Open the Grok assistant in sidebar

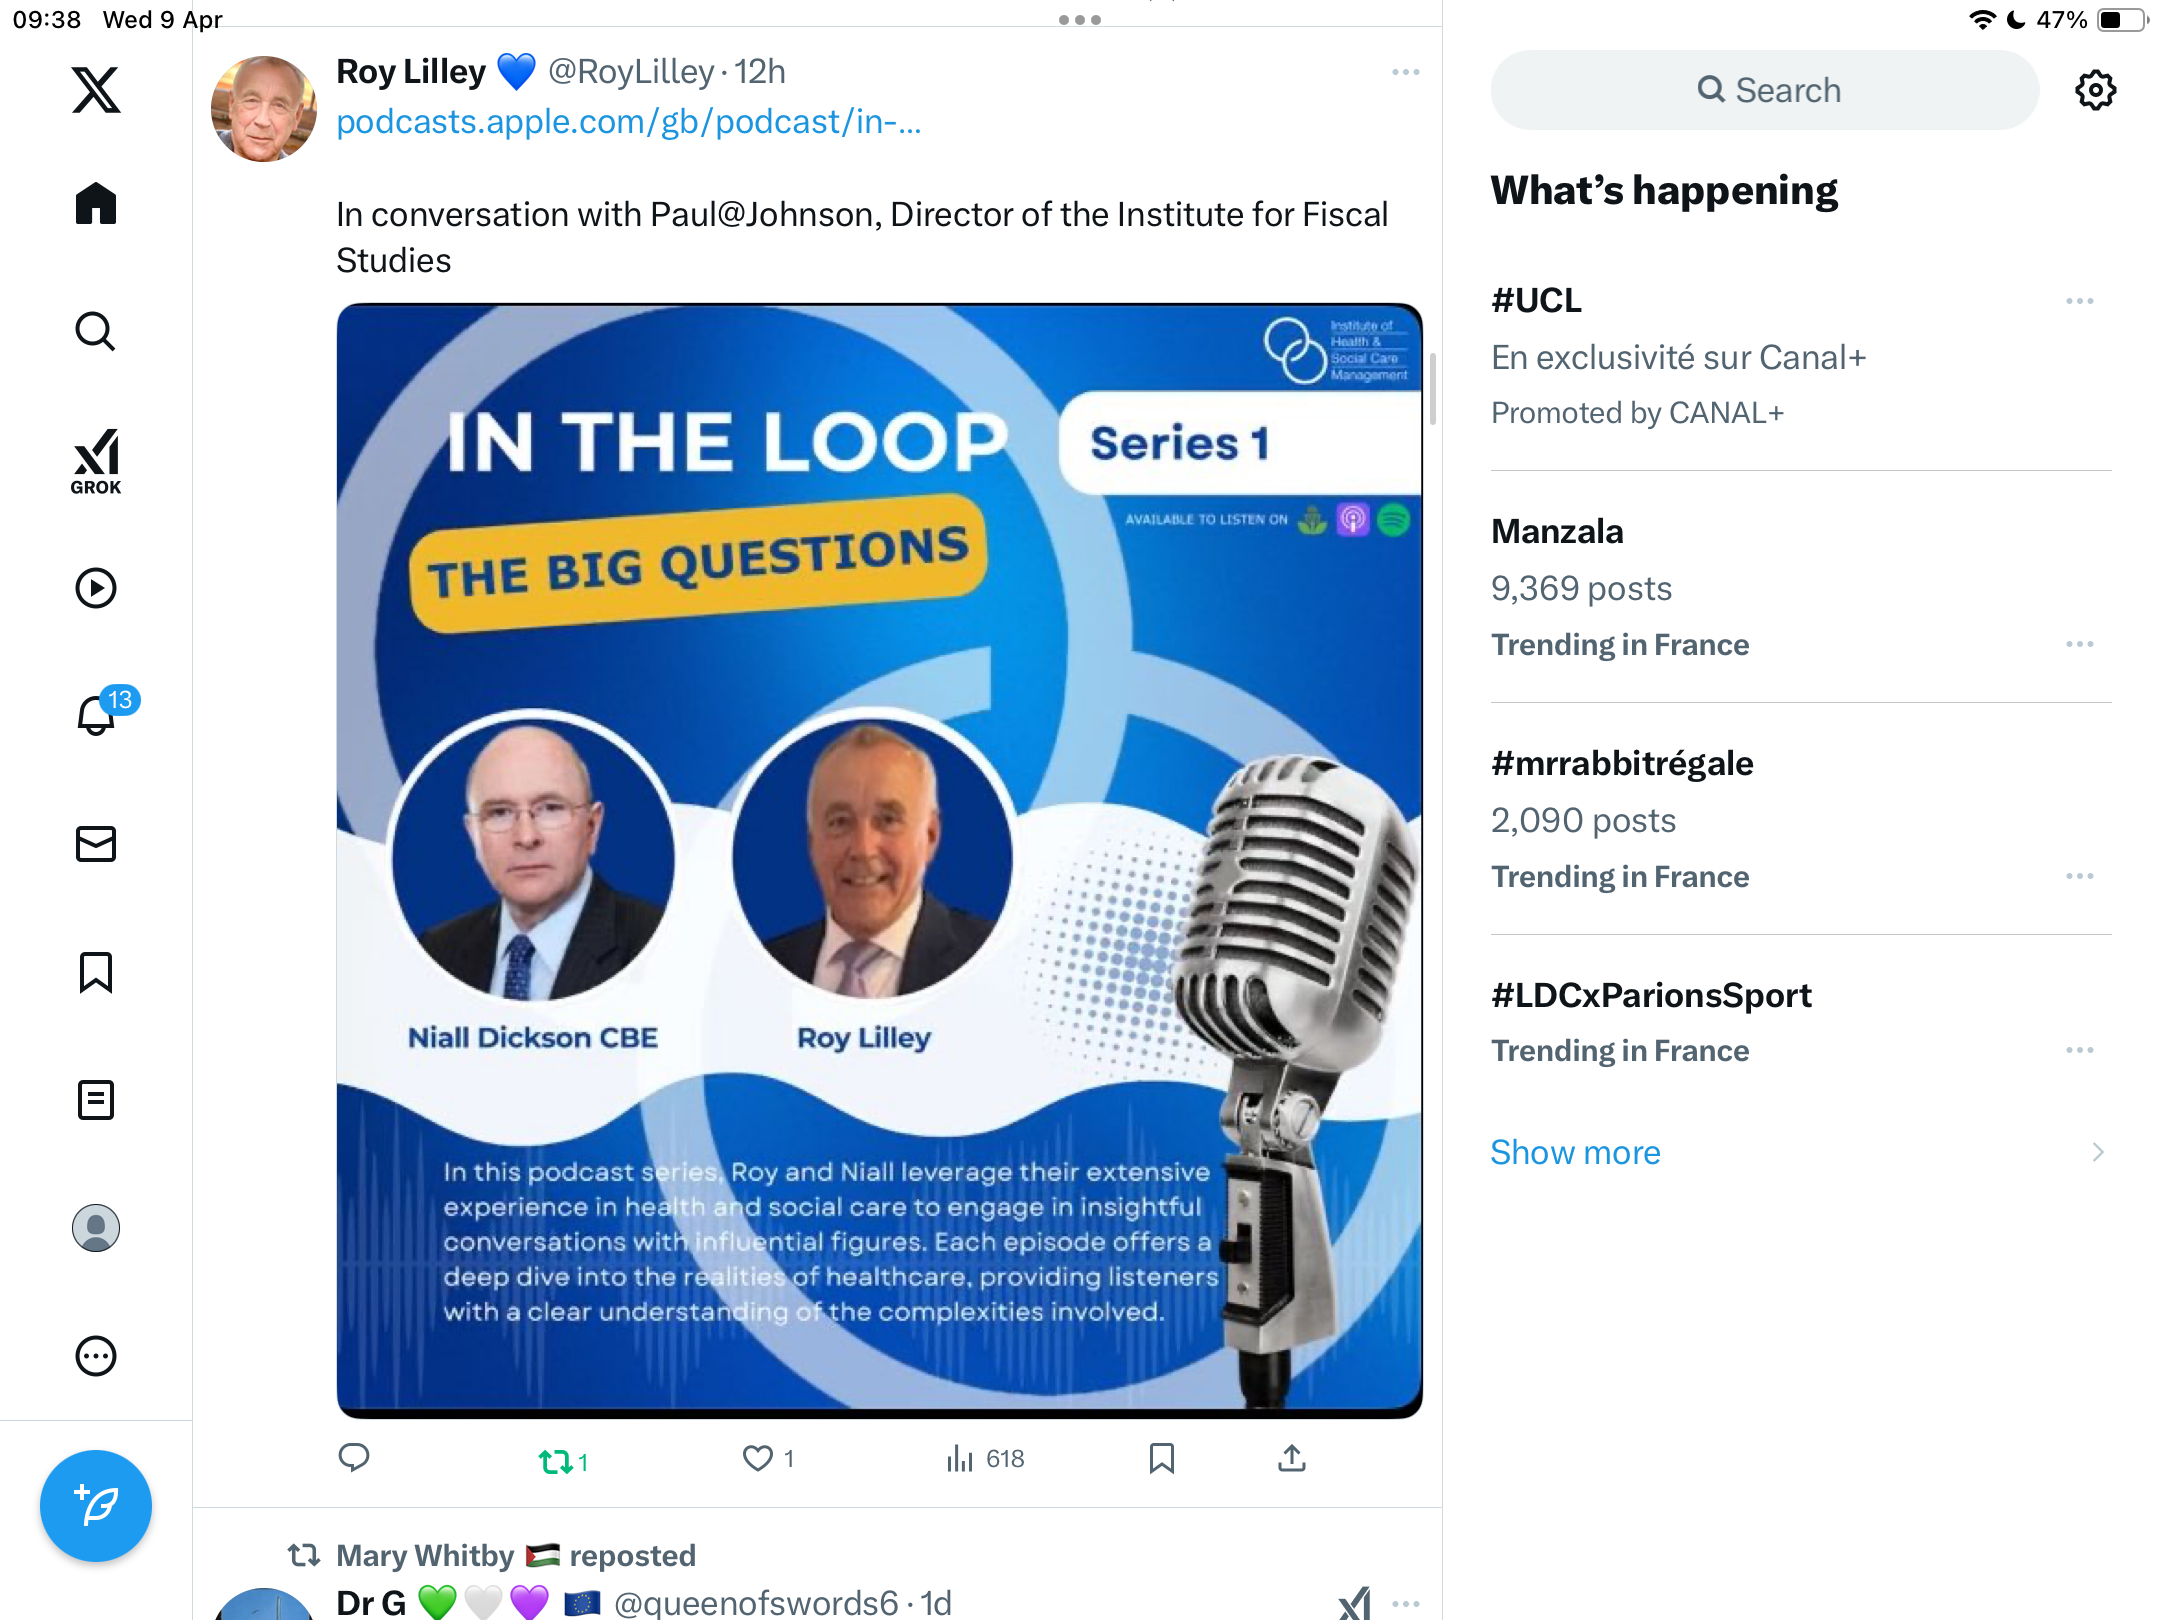[x=96, y=461]
